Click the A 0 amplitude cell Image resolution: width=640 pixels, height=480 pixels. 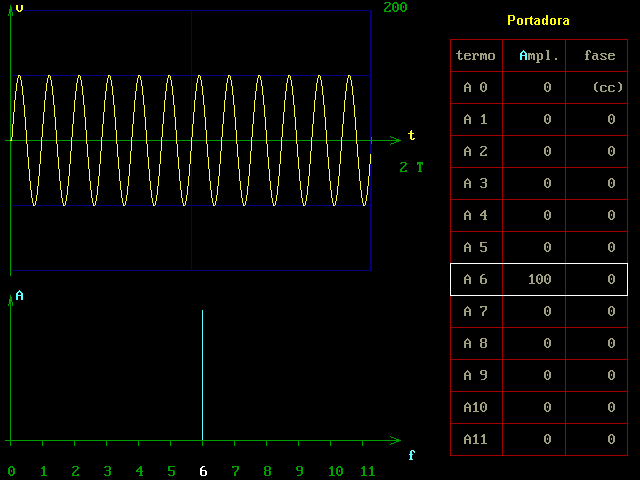pos(534,87)
